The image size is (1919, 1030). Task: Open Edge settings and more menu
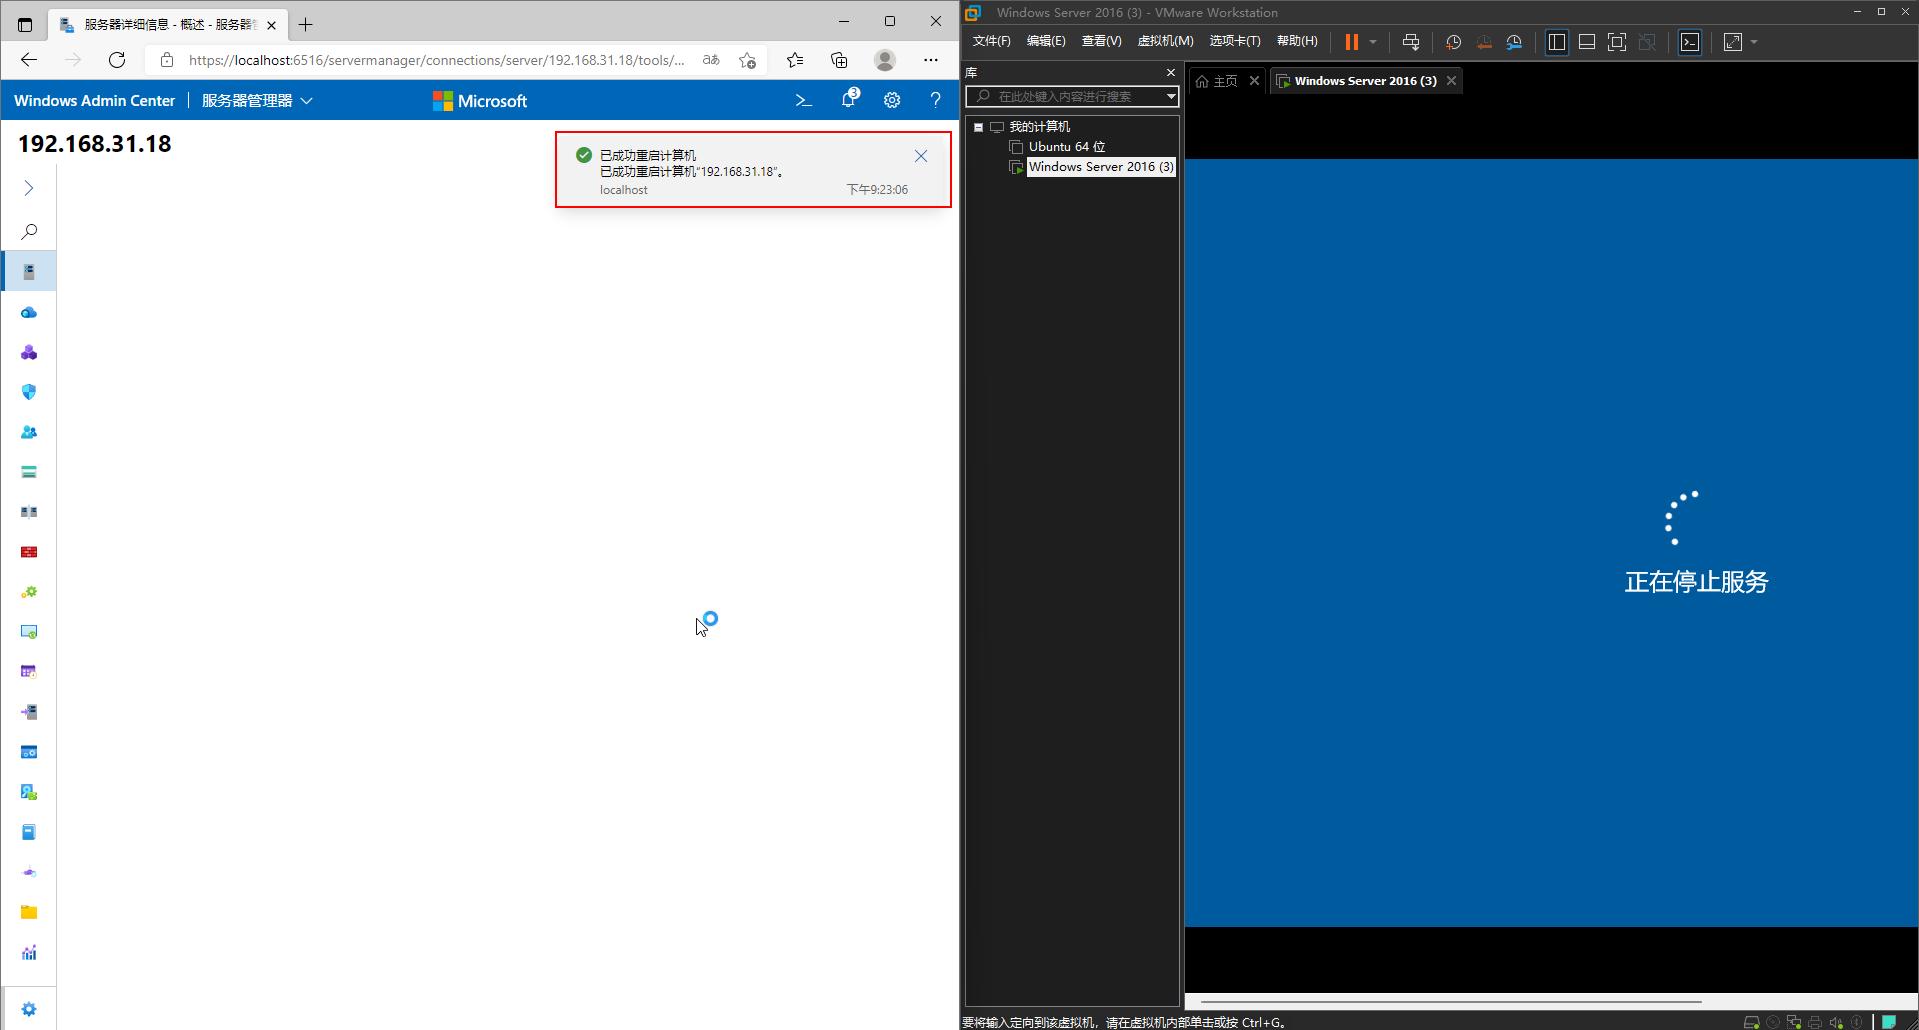click(x=931, y=60)
